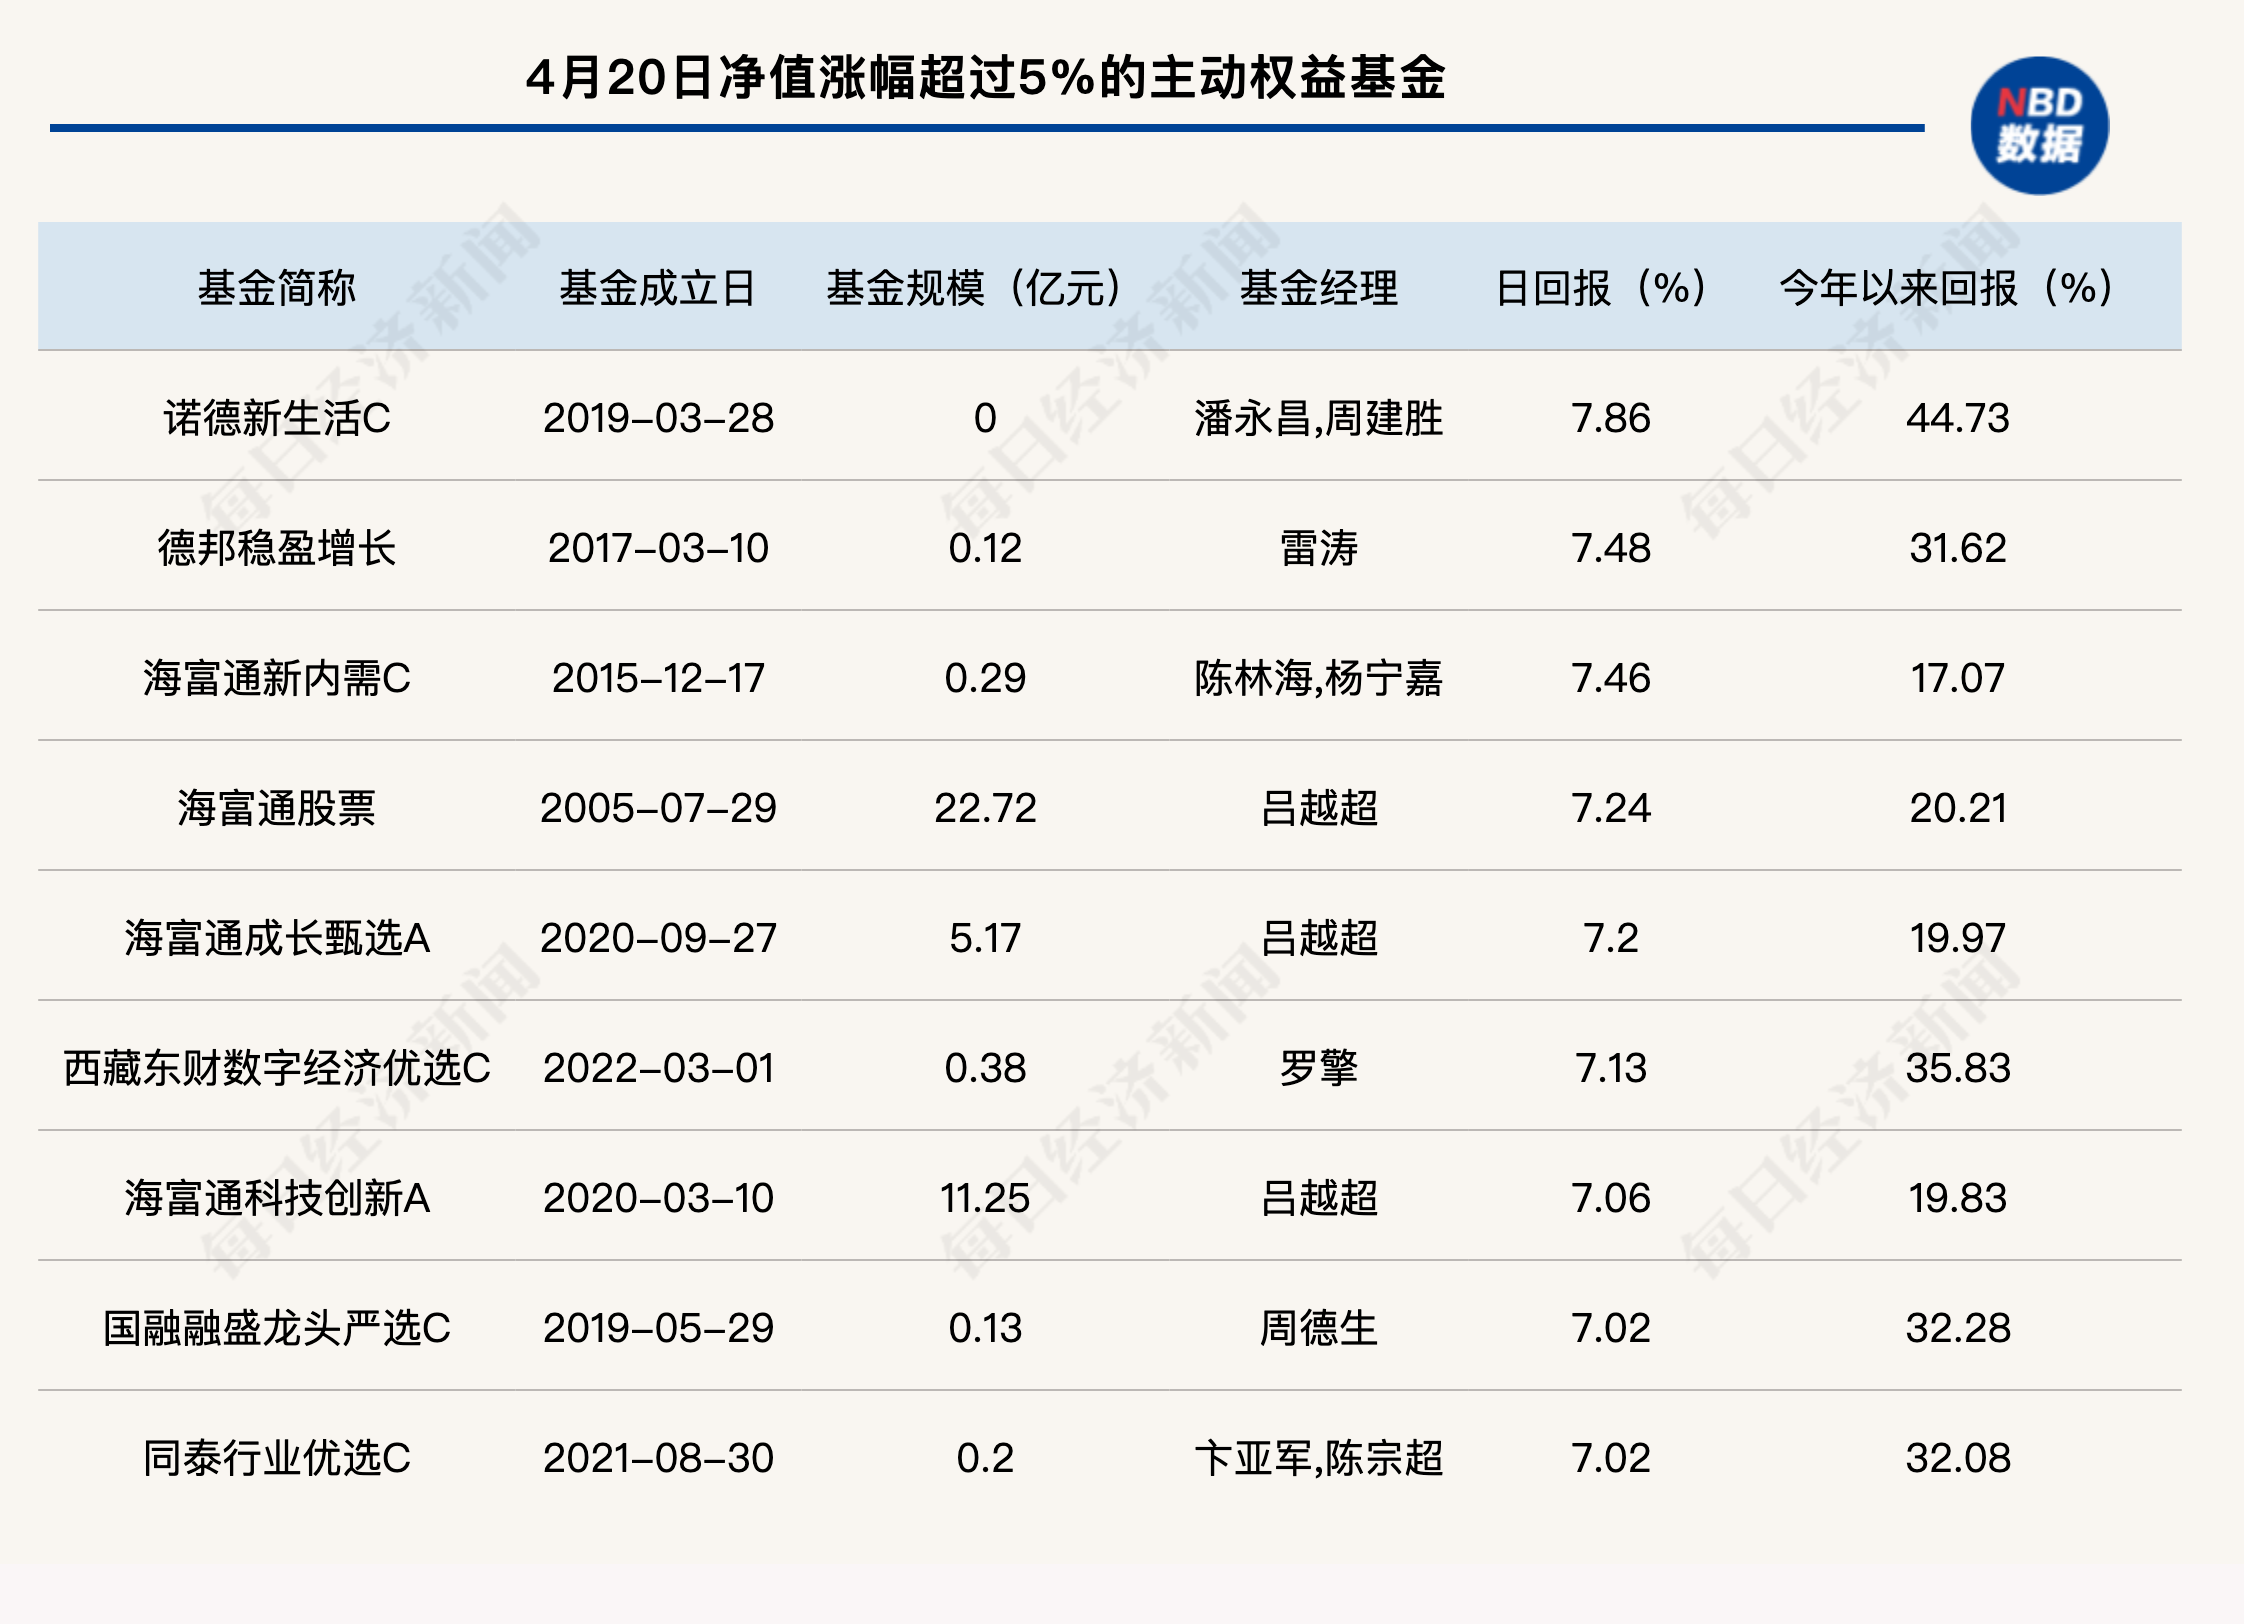Click the date 2017-03-10
Image resolution: width=2244 pixels, height=1624 pixels.
(658, 548)
